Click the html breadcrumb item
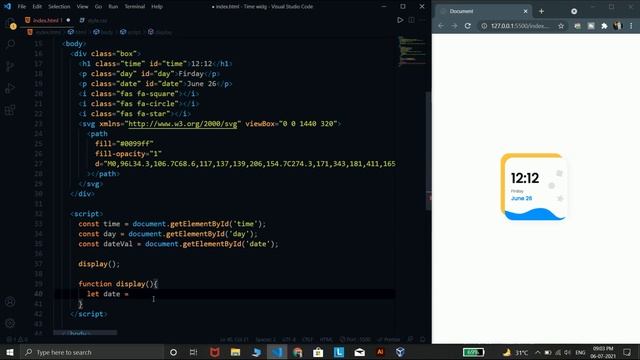Screen dimensions: 640x360 click(77, 32)
